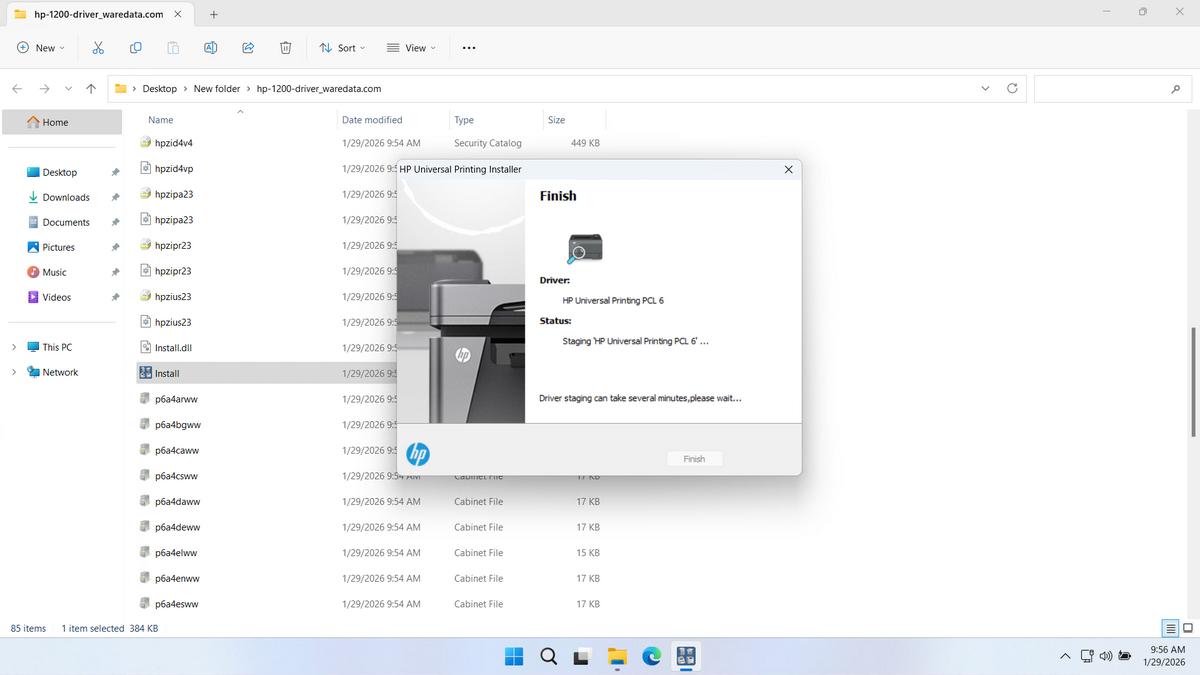Delete the selected file via Delete icon
Viewport: 1200px width, 675px height.
click(x=286, y=47)
